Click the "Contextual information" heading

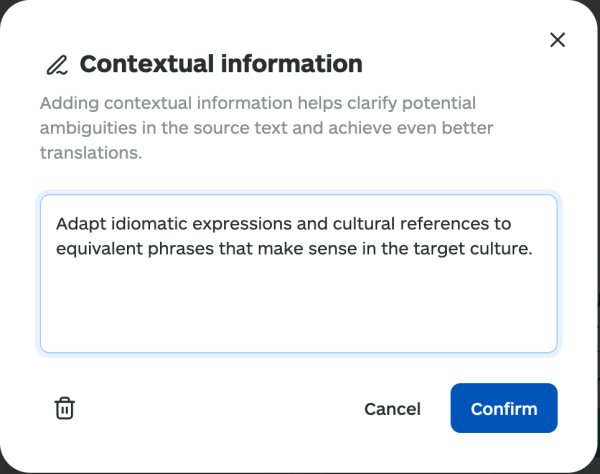(221, 64)
